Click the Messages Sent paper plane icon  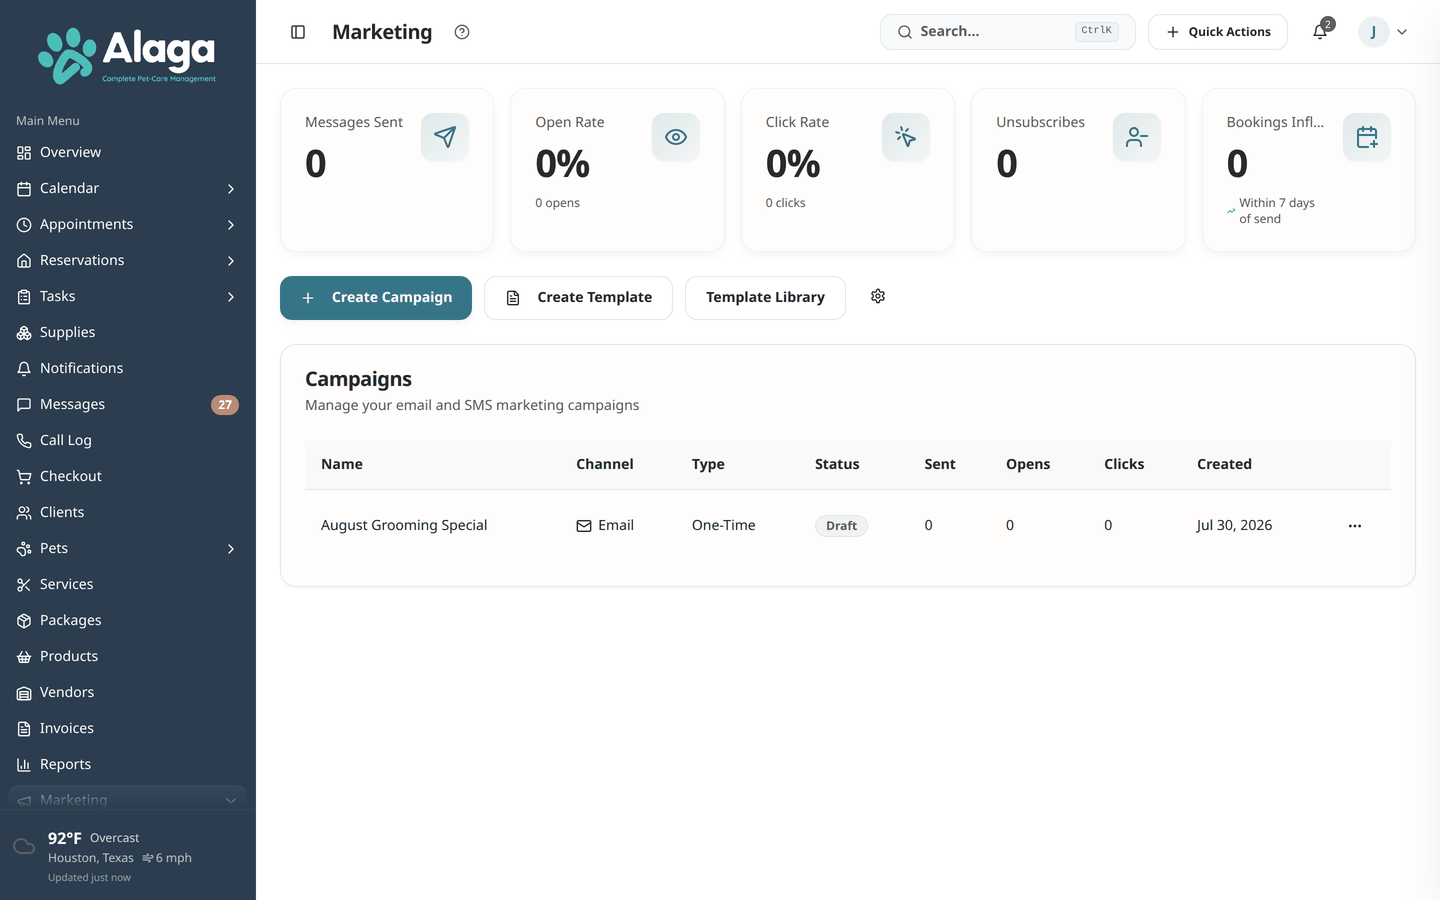coord(445,137)
